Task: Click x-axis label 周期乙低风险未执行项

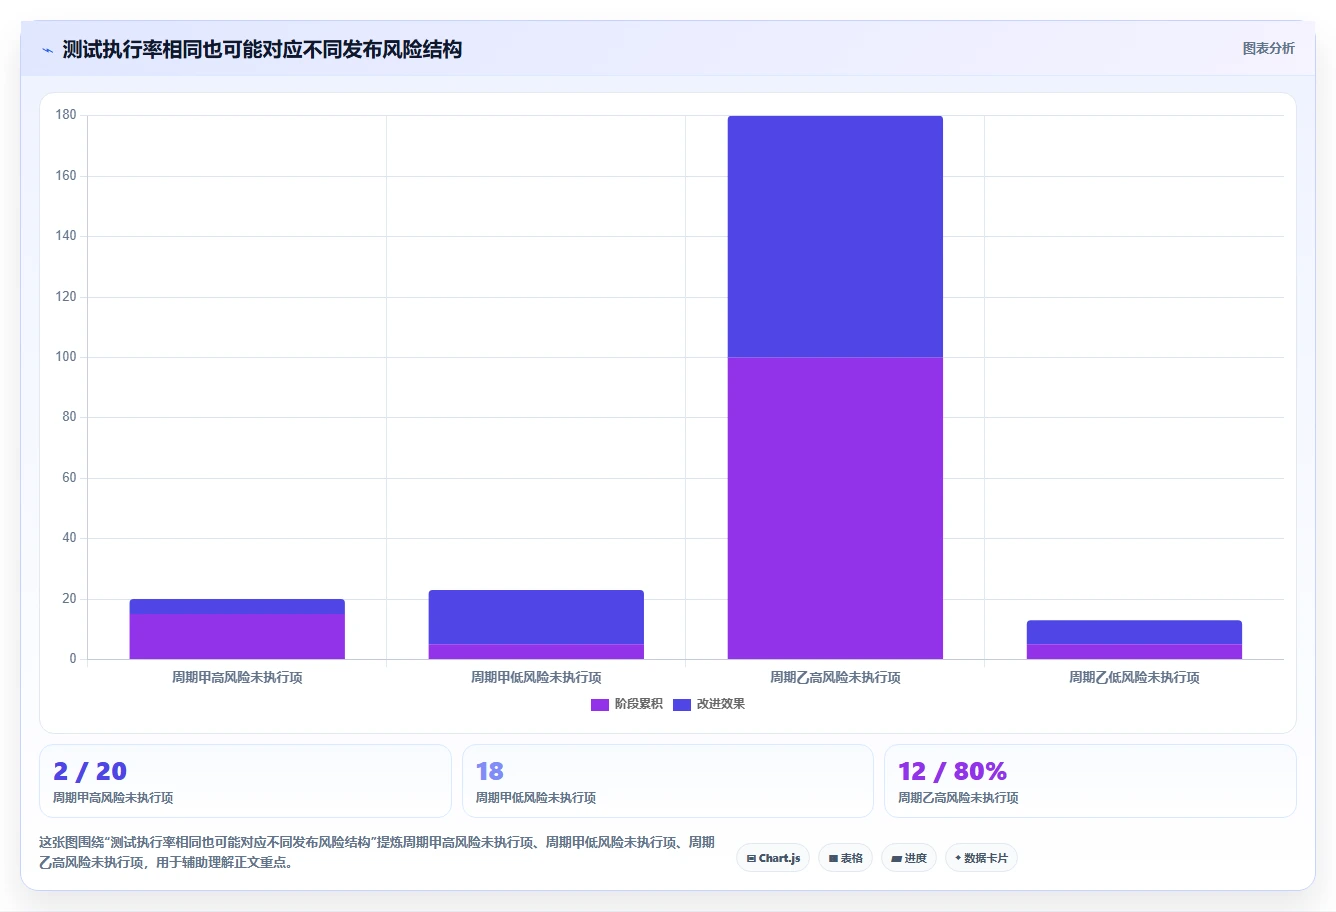Action: [1134, 677]
